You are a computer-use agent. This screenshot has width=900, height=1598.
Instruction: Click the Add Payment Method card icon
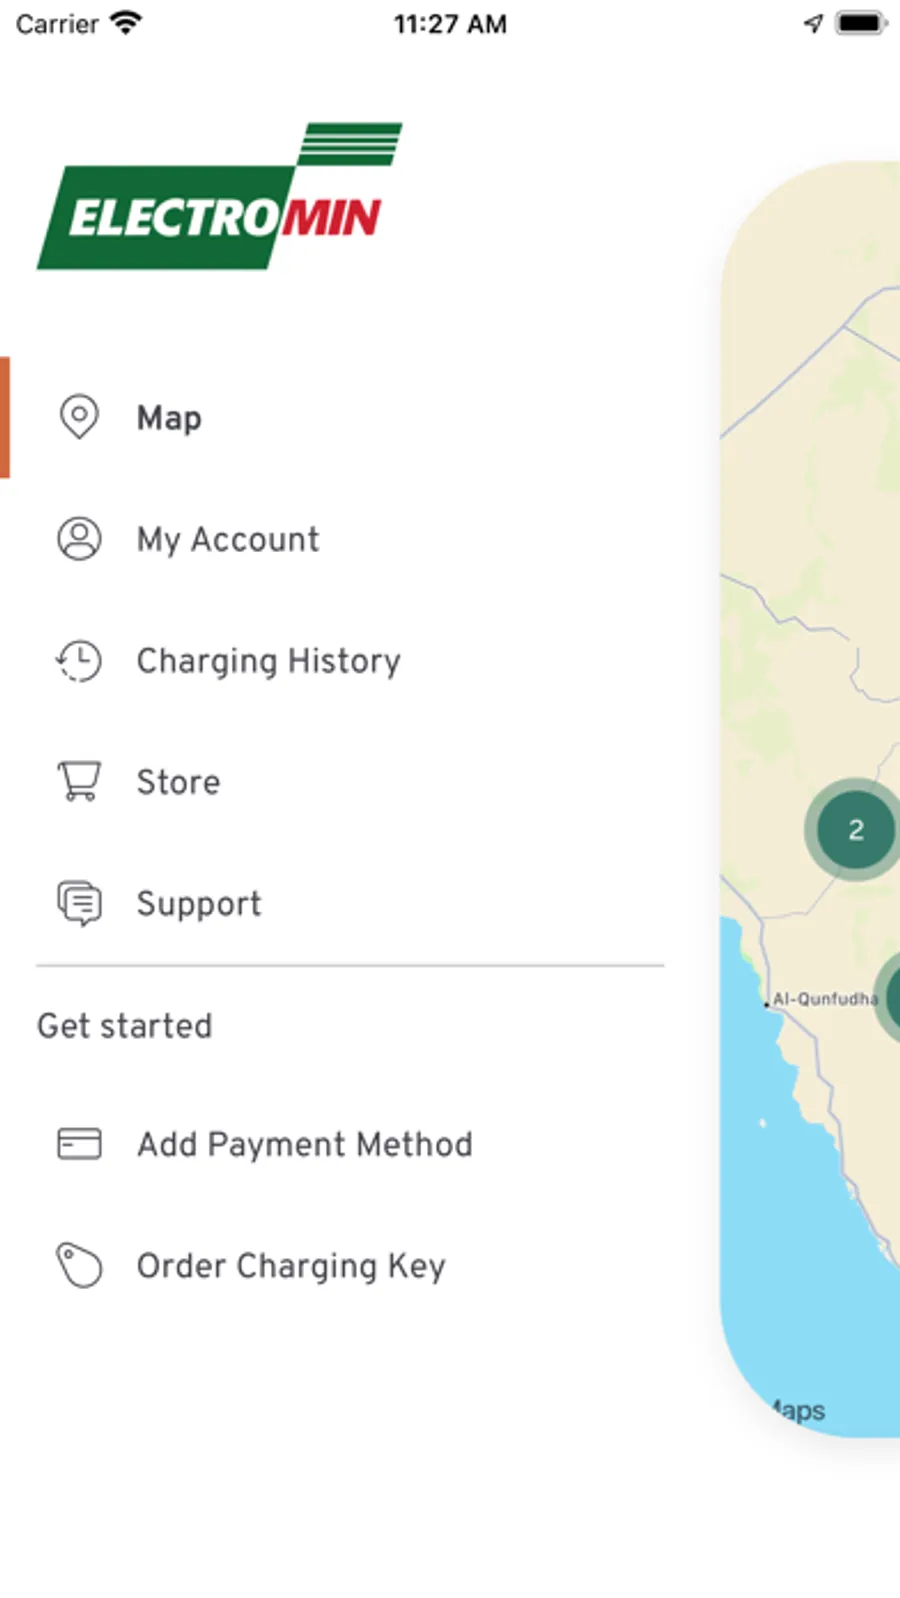pyautogui.click(x=79, y=1143)
